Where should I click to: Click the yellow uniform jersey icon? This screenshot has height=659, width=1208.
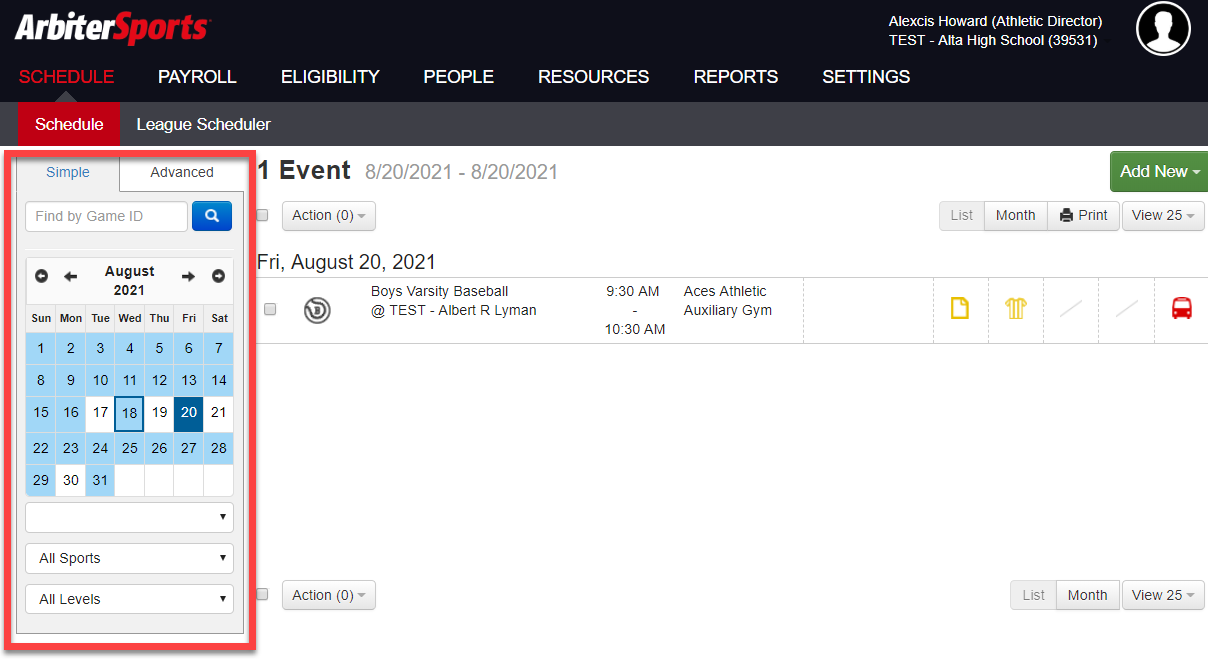click(1016, 309)
